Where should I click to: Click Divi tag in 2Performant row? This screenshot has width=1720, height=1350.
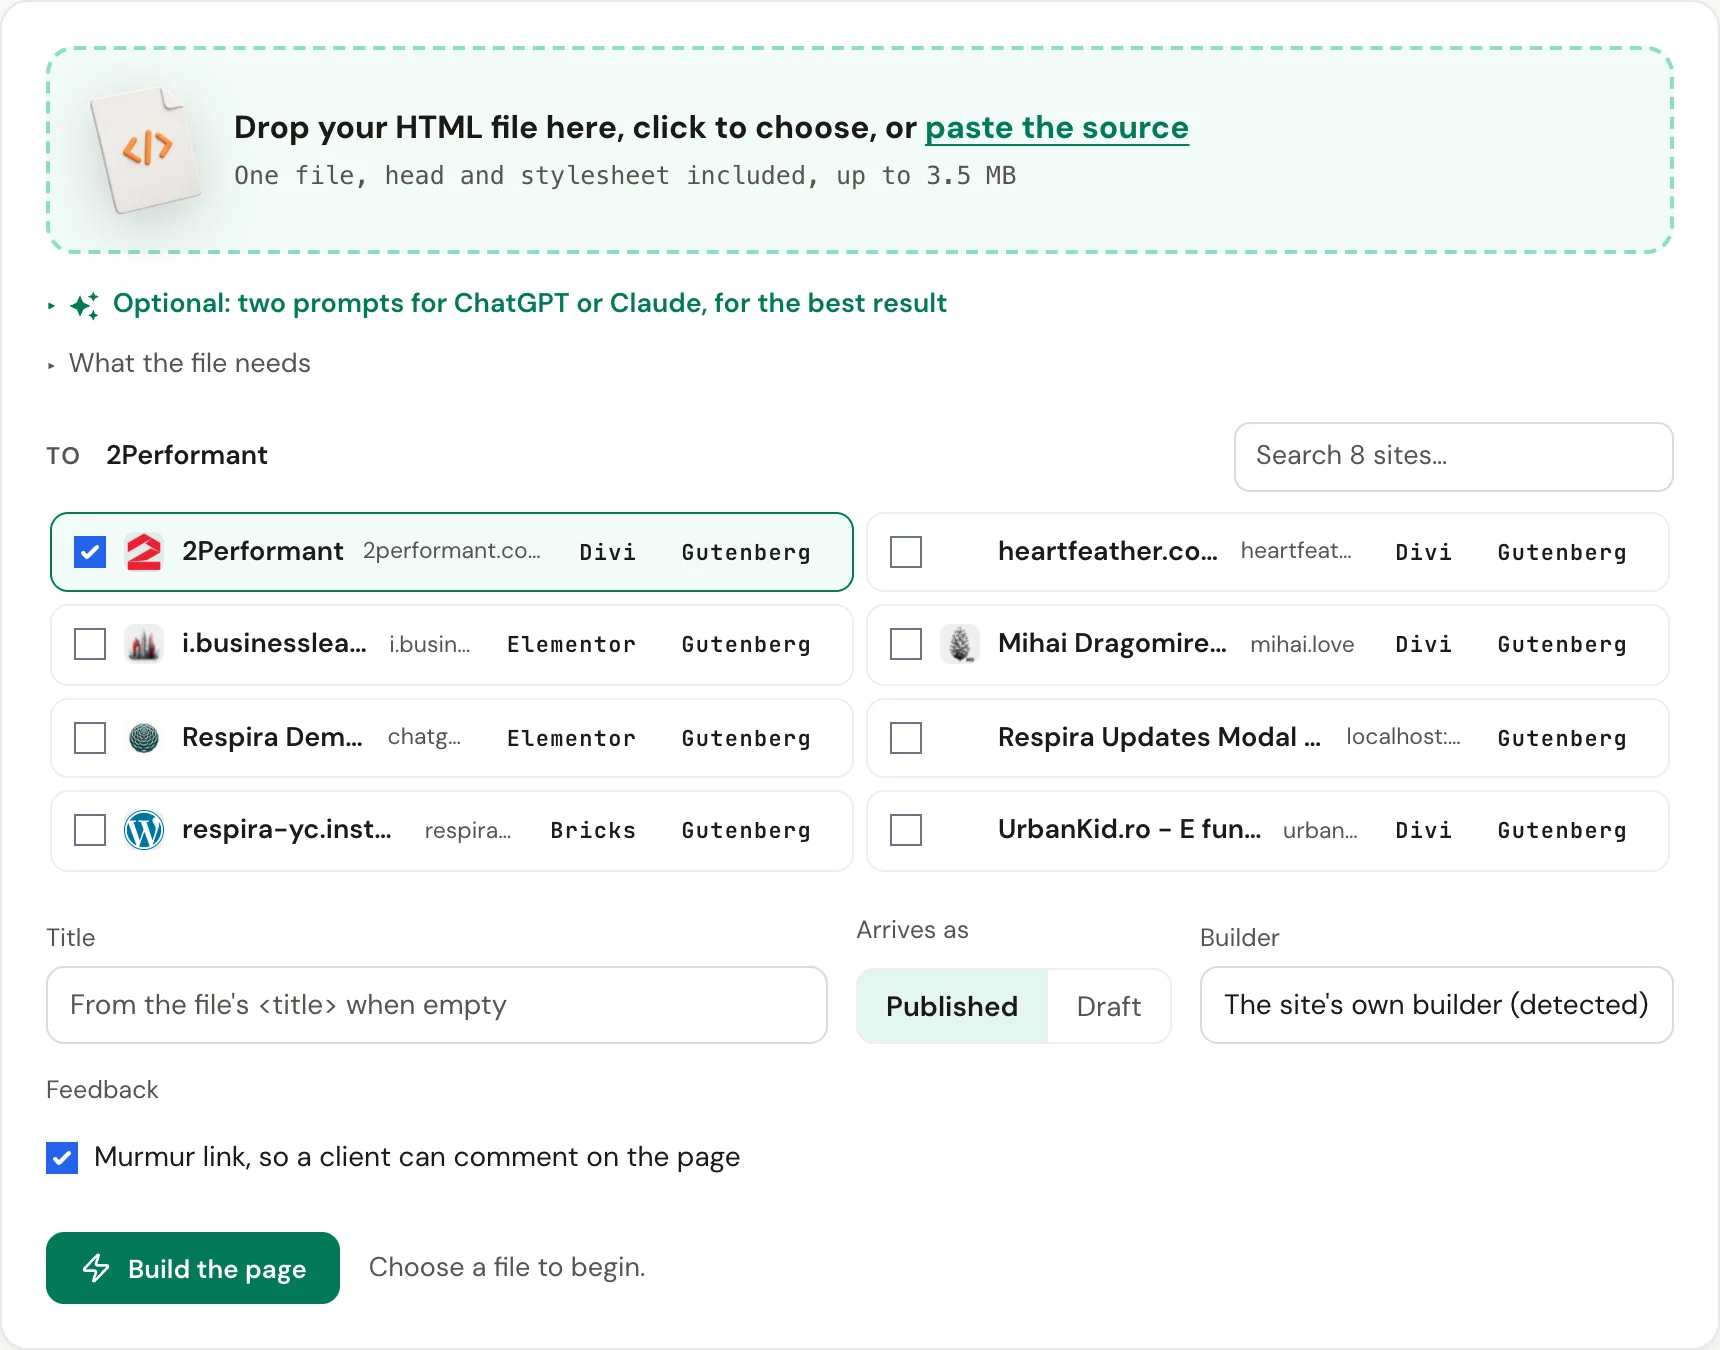point(608,553)
